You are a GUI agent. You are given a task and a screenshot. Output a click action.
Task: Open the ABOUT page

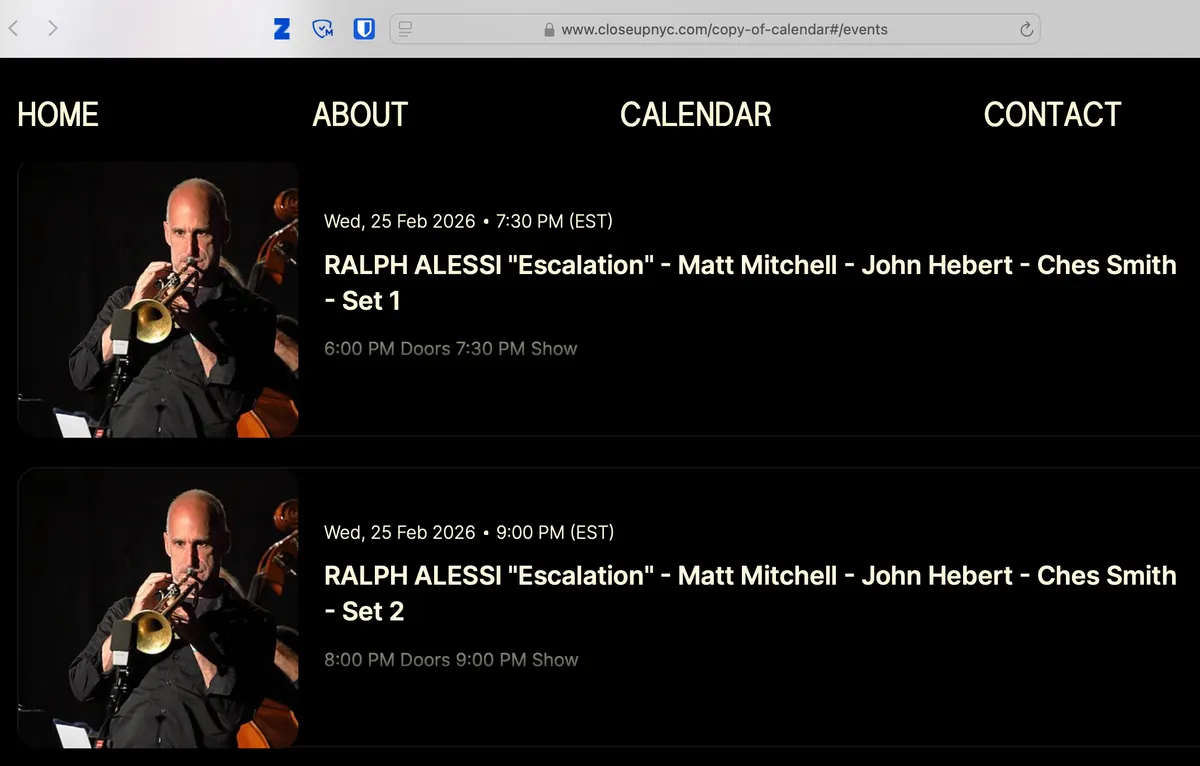tap(360, 115)
